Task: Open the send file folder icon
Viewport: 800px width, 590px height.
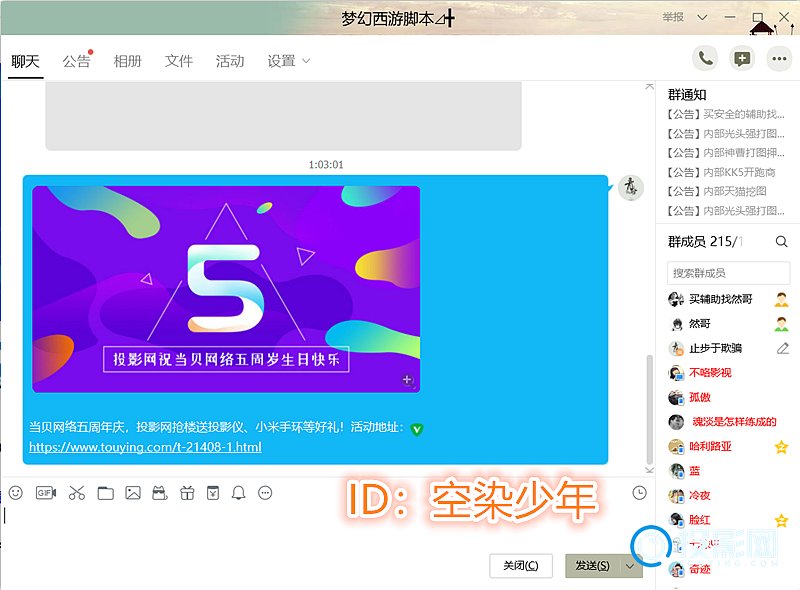Action: [x=106, y=493]
